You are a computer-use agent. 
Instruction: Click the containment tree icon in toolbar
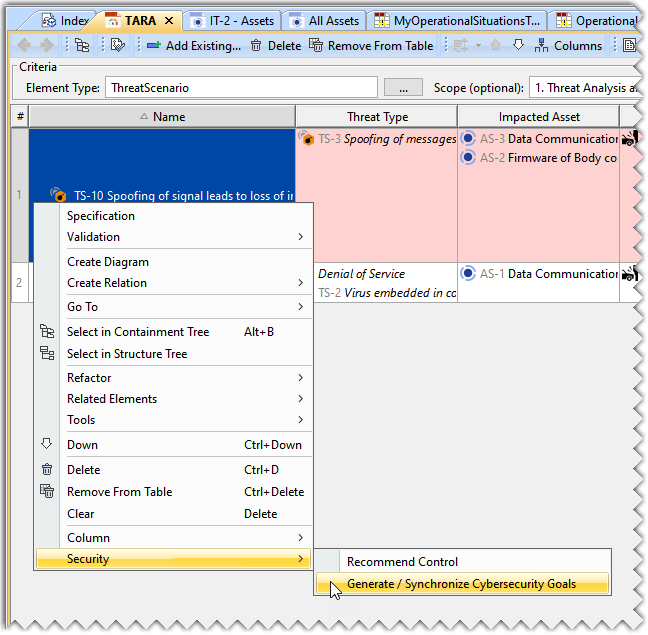pos(82,45)
